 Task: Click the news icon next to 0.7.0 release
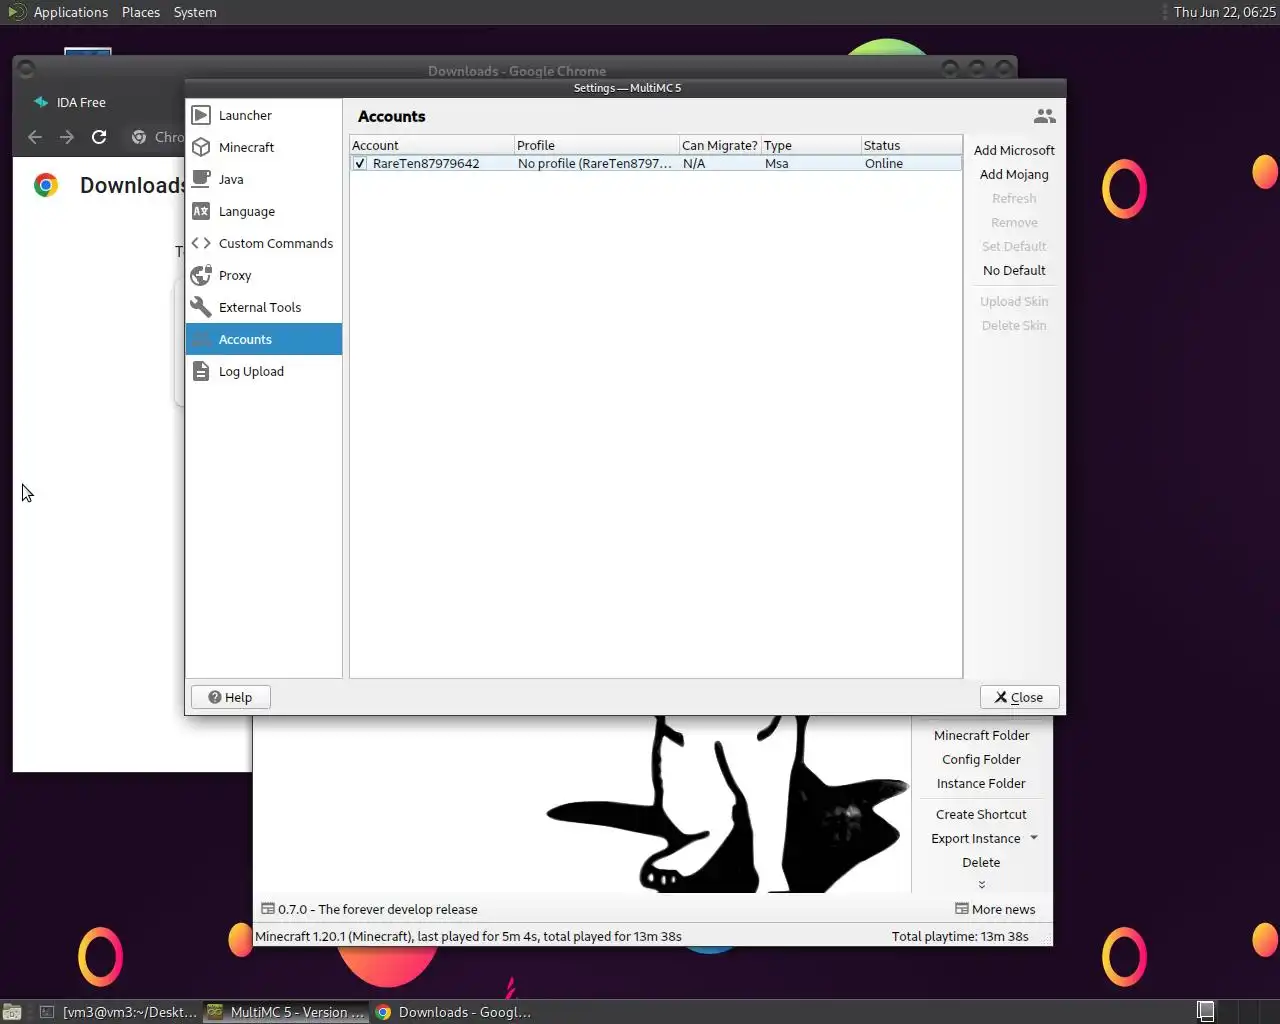(268, 909)
